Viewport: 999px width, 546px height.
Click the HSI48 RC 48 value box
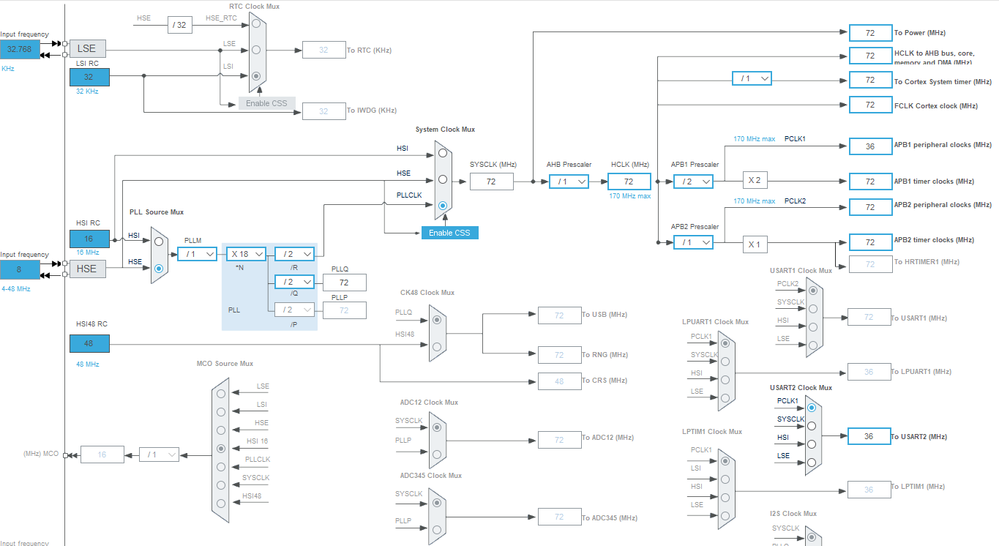point(89,343)
